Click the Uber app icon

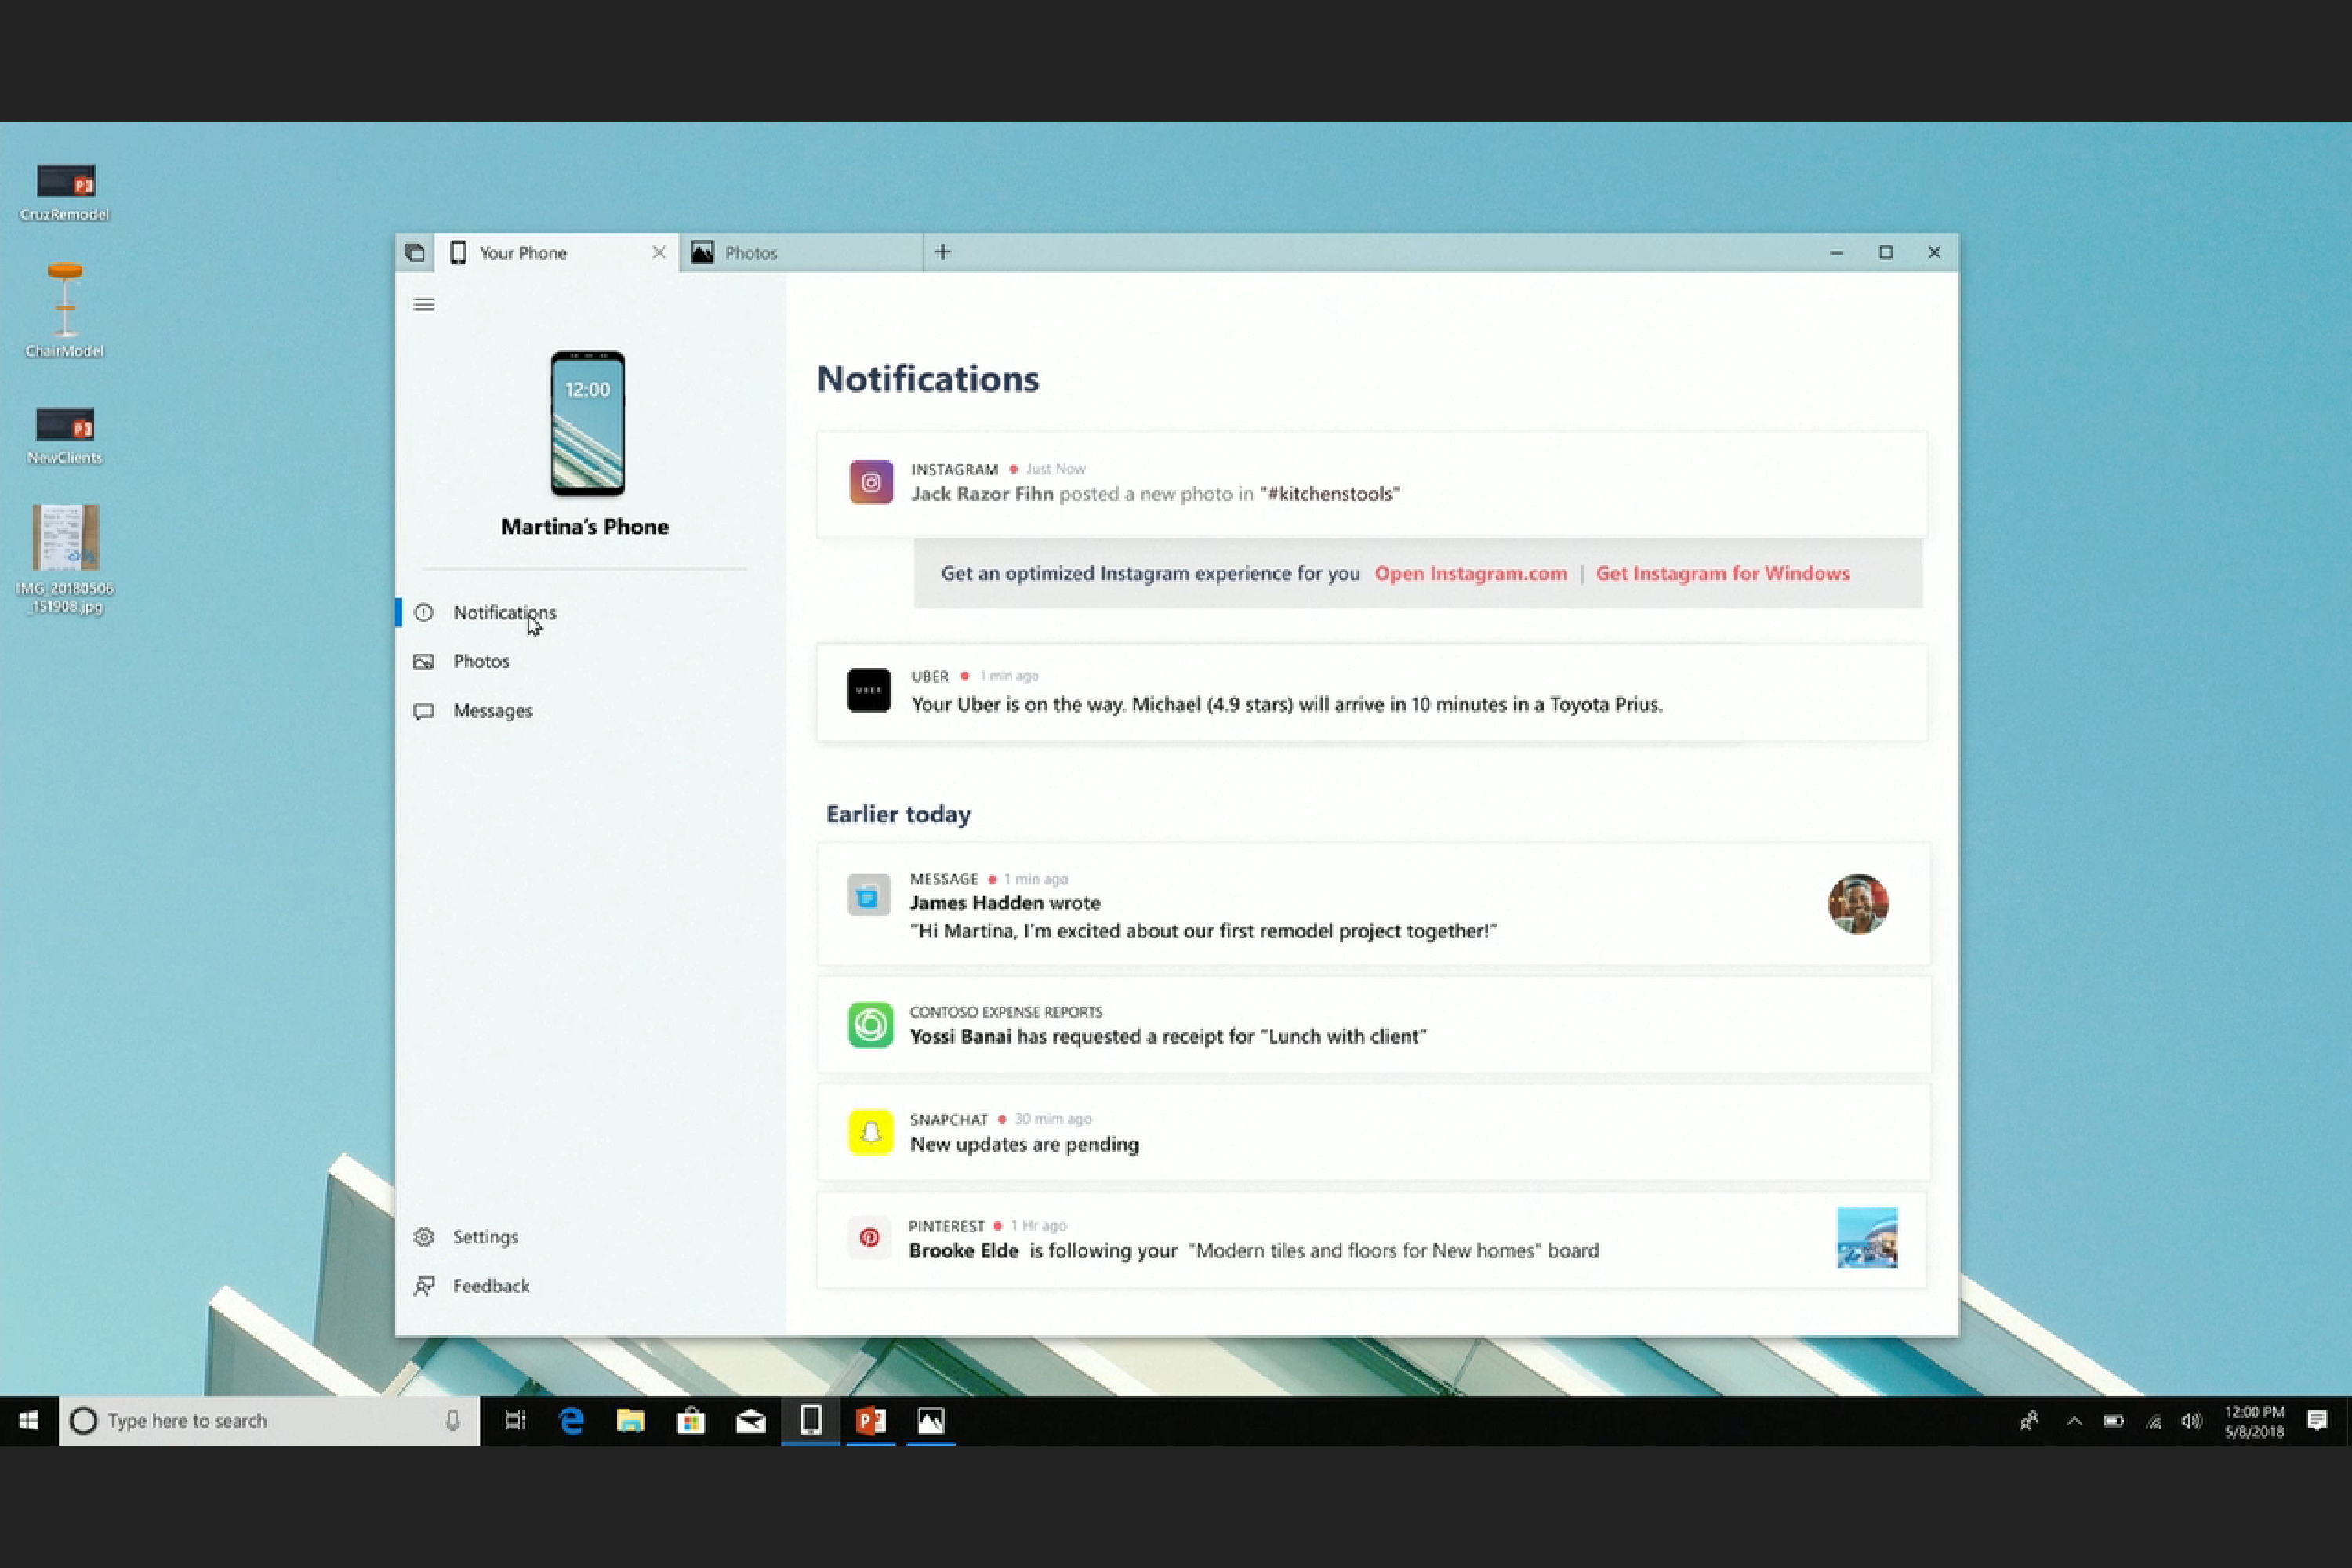869,690
